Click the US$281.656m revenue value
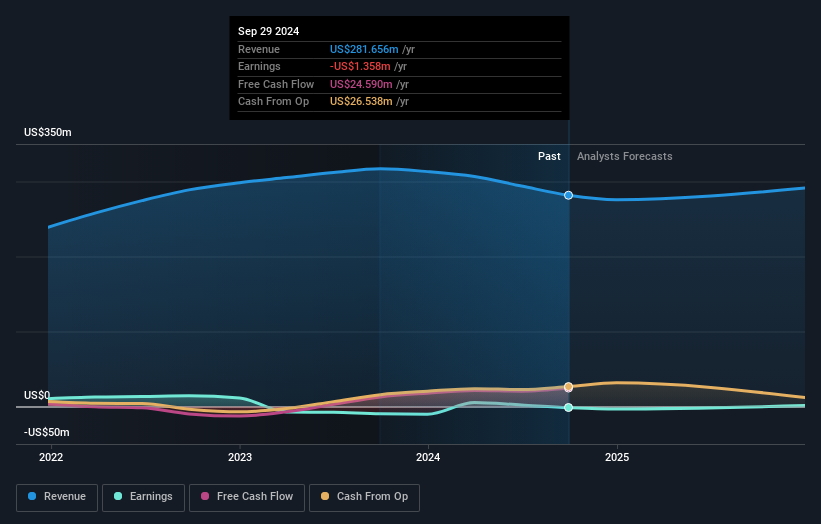 point(364,49)
